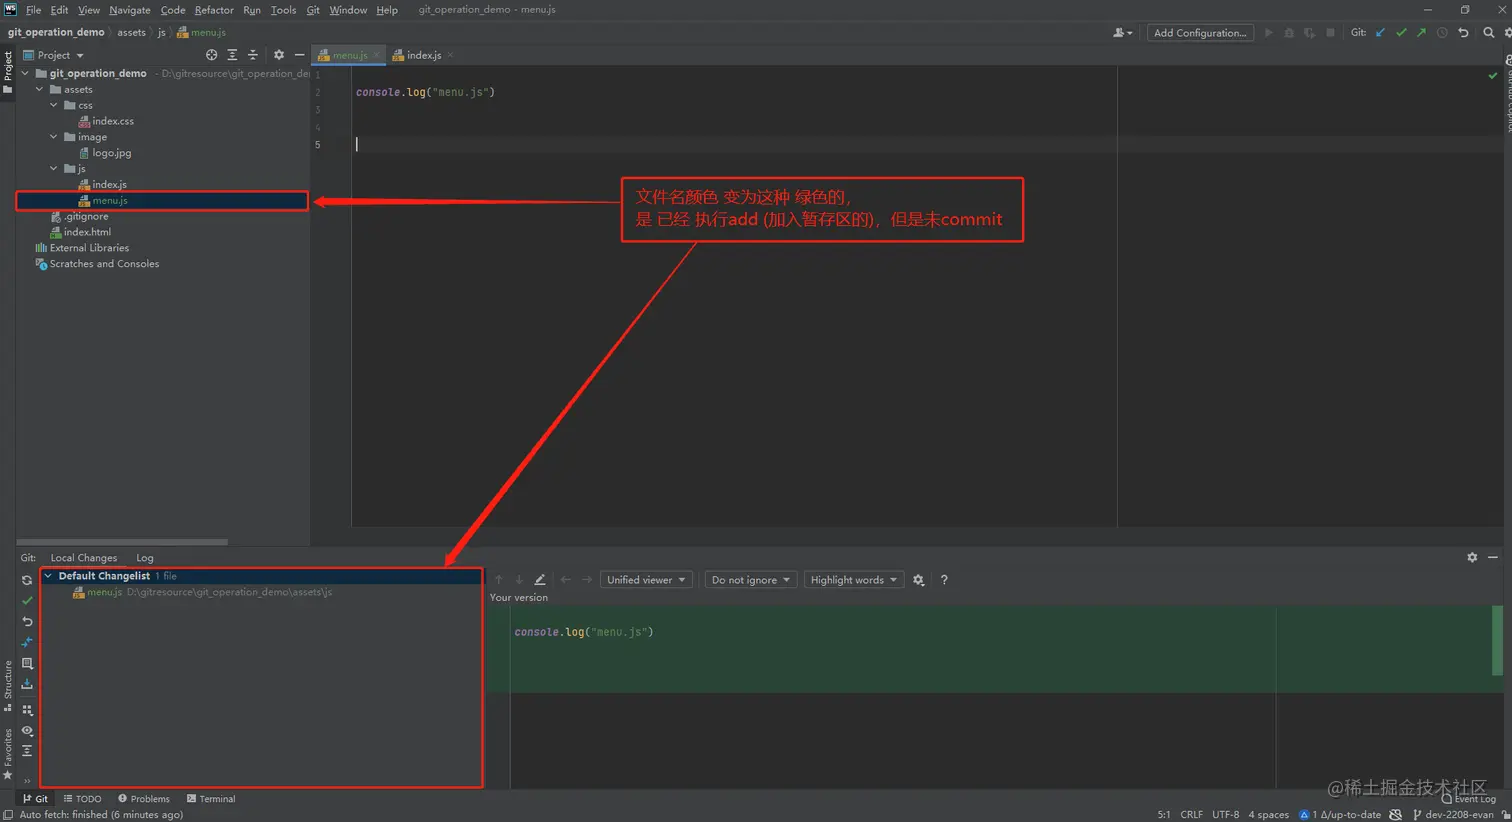This screenshot has width=1512, height=822.
Task: Open the Unified viewer dropdown
Action: pyautogui.click(x=645, y=579)
